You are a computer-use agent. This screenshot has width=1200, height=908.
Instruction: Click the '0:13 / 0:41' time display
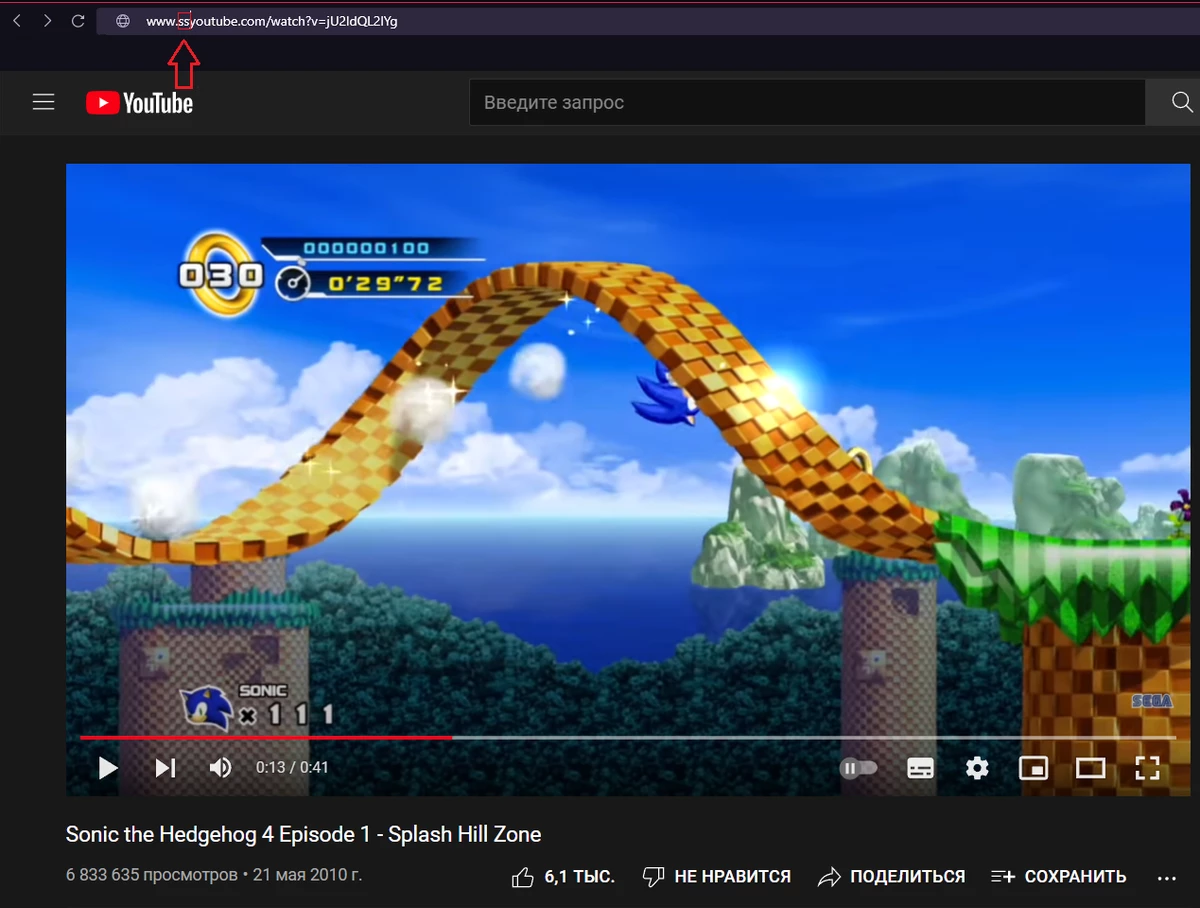tap(292, 768)
